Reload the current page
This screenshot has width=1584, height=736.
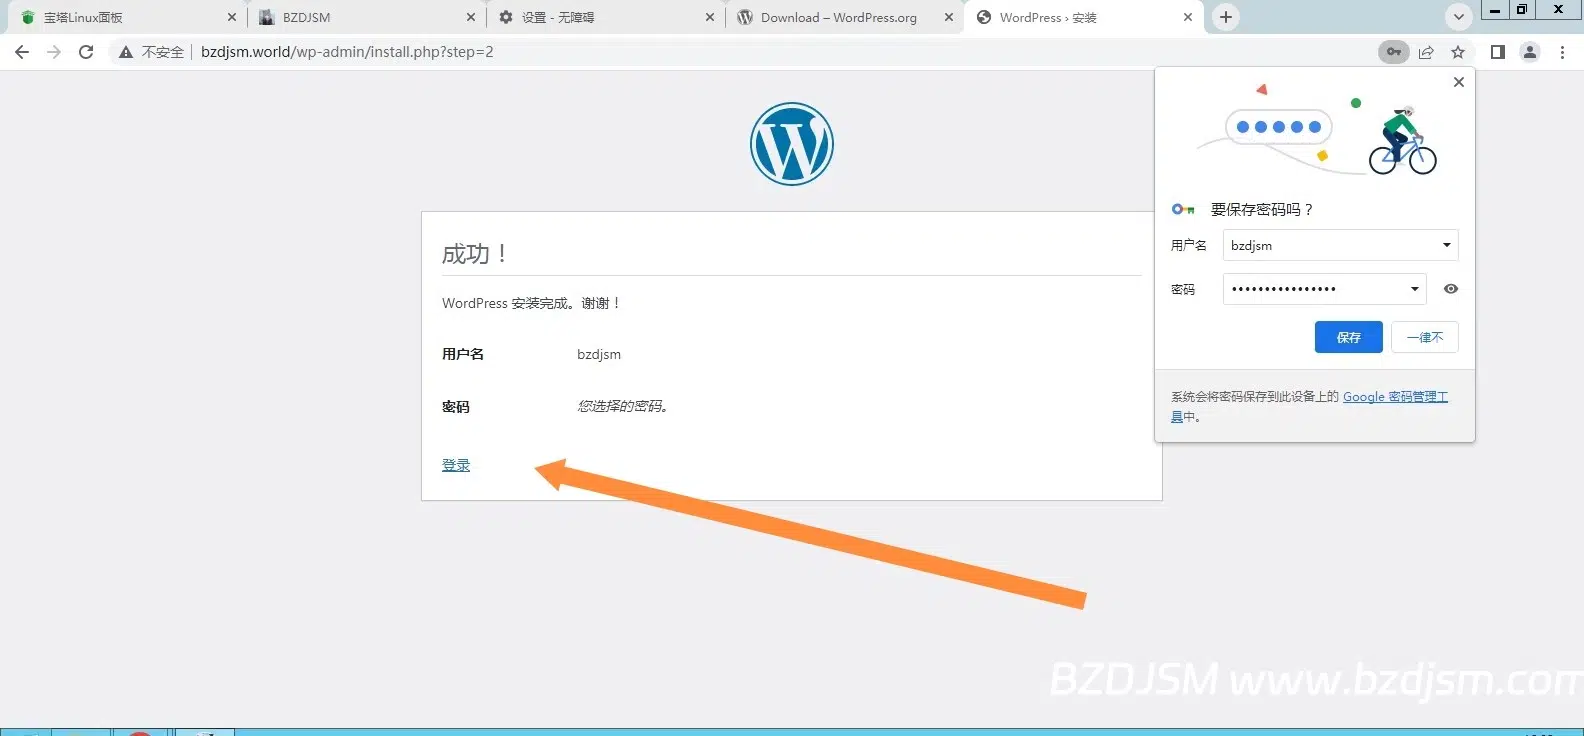86,52
